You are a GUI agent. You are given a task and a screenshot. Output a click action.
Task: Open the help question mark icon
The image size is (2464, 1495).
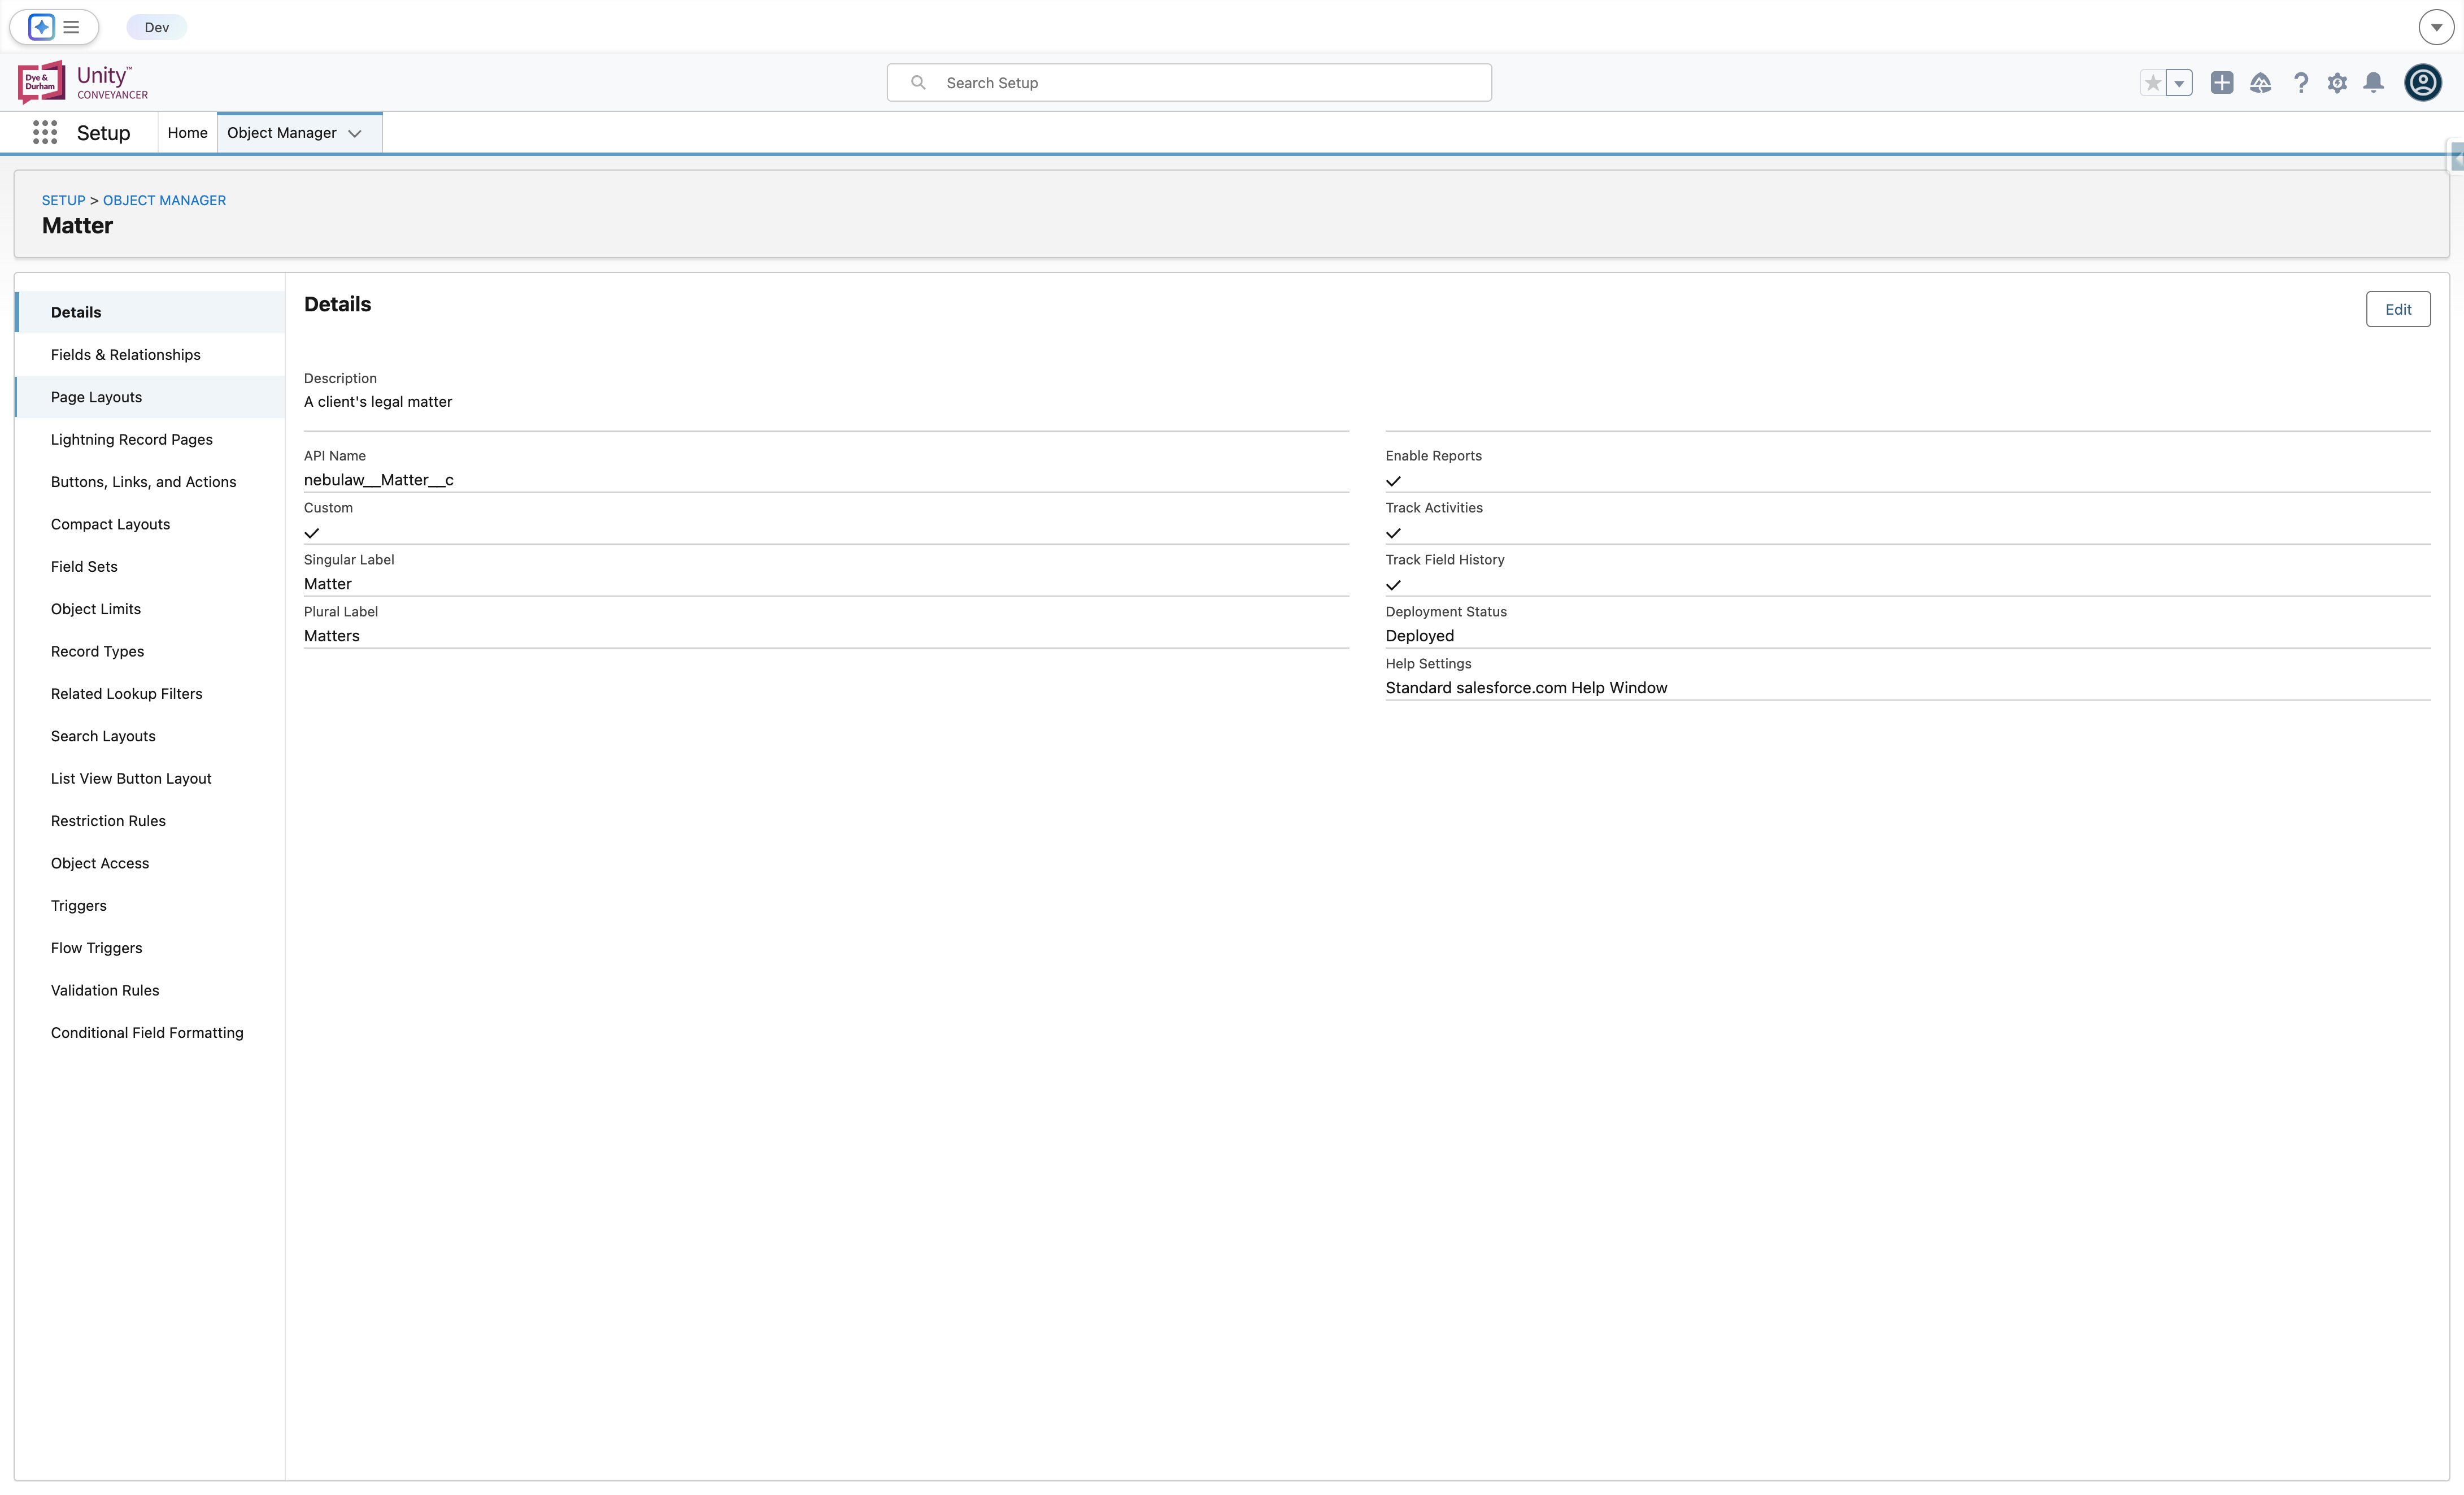[x=2301, y=83]
